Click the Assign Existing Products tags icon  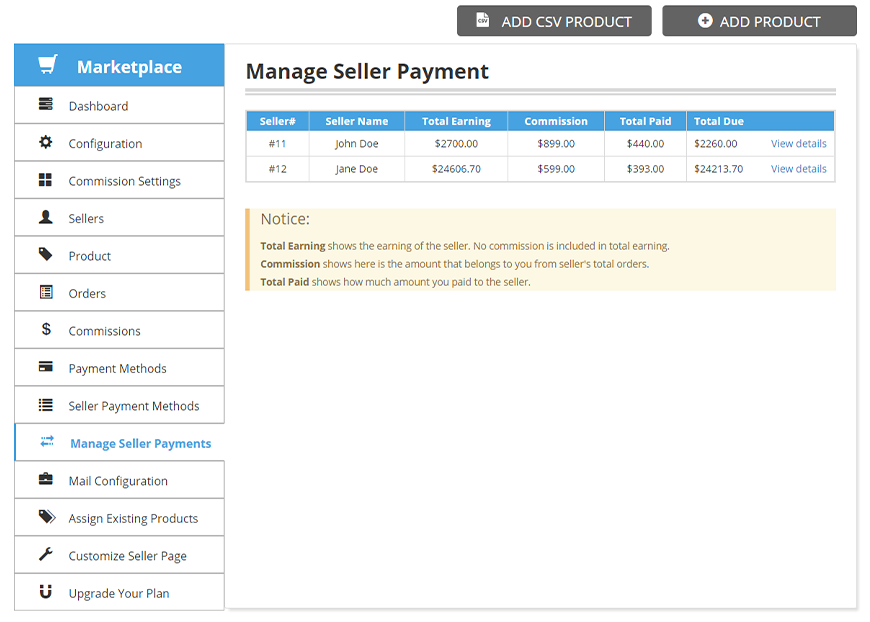tap(47, 517)
